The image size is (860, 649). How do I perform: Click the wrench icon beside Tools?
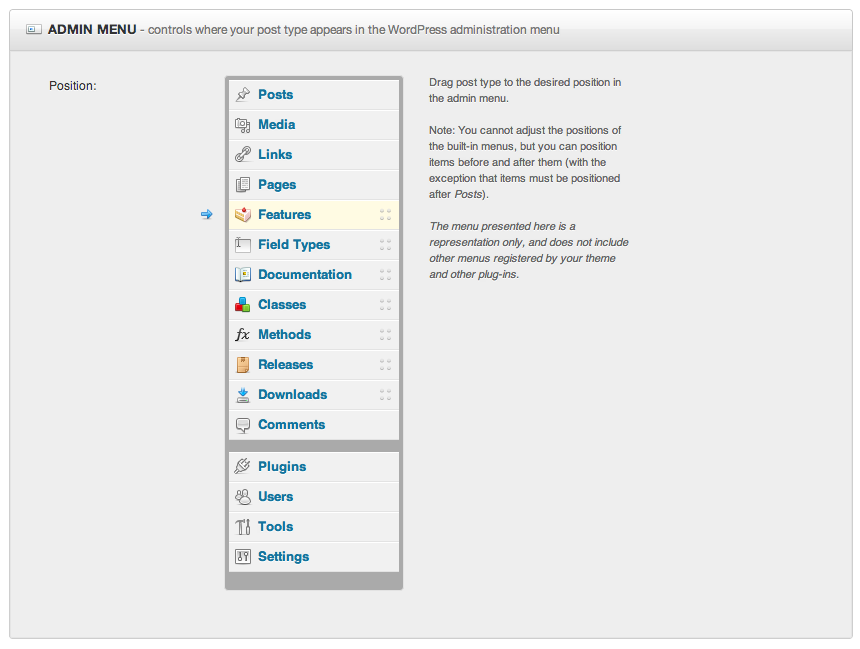242,527
